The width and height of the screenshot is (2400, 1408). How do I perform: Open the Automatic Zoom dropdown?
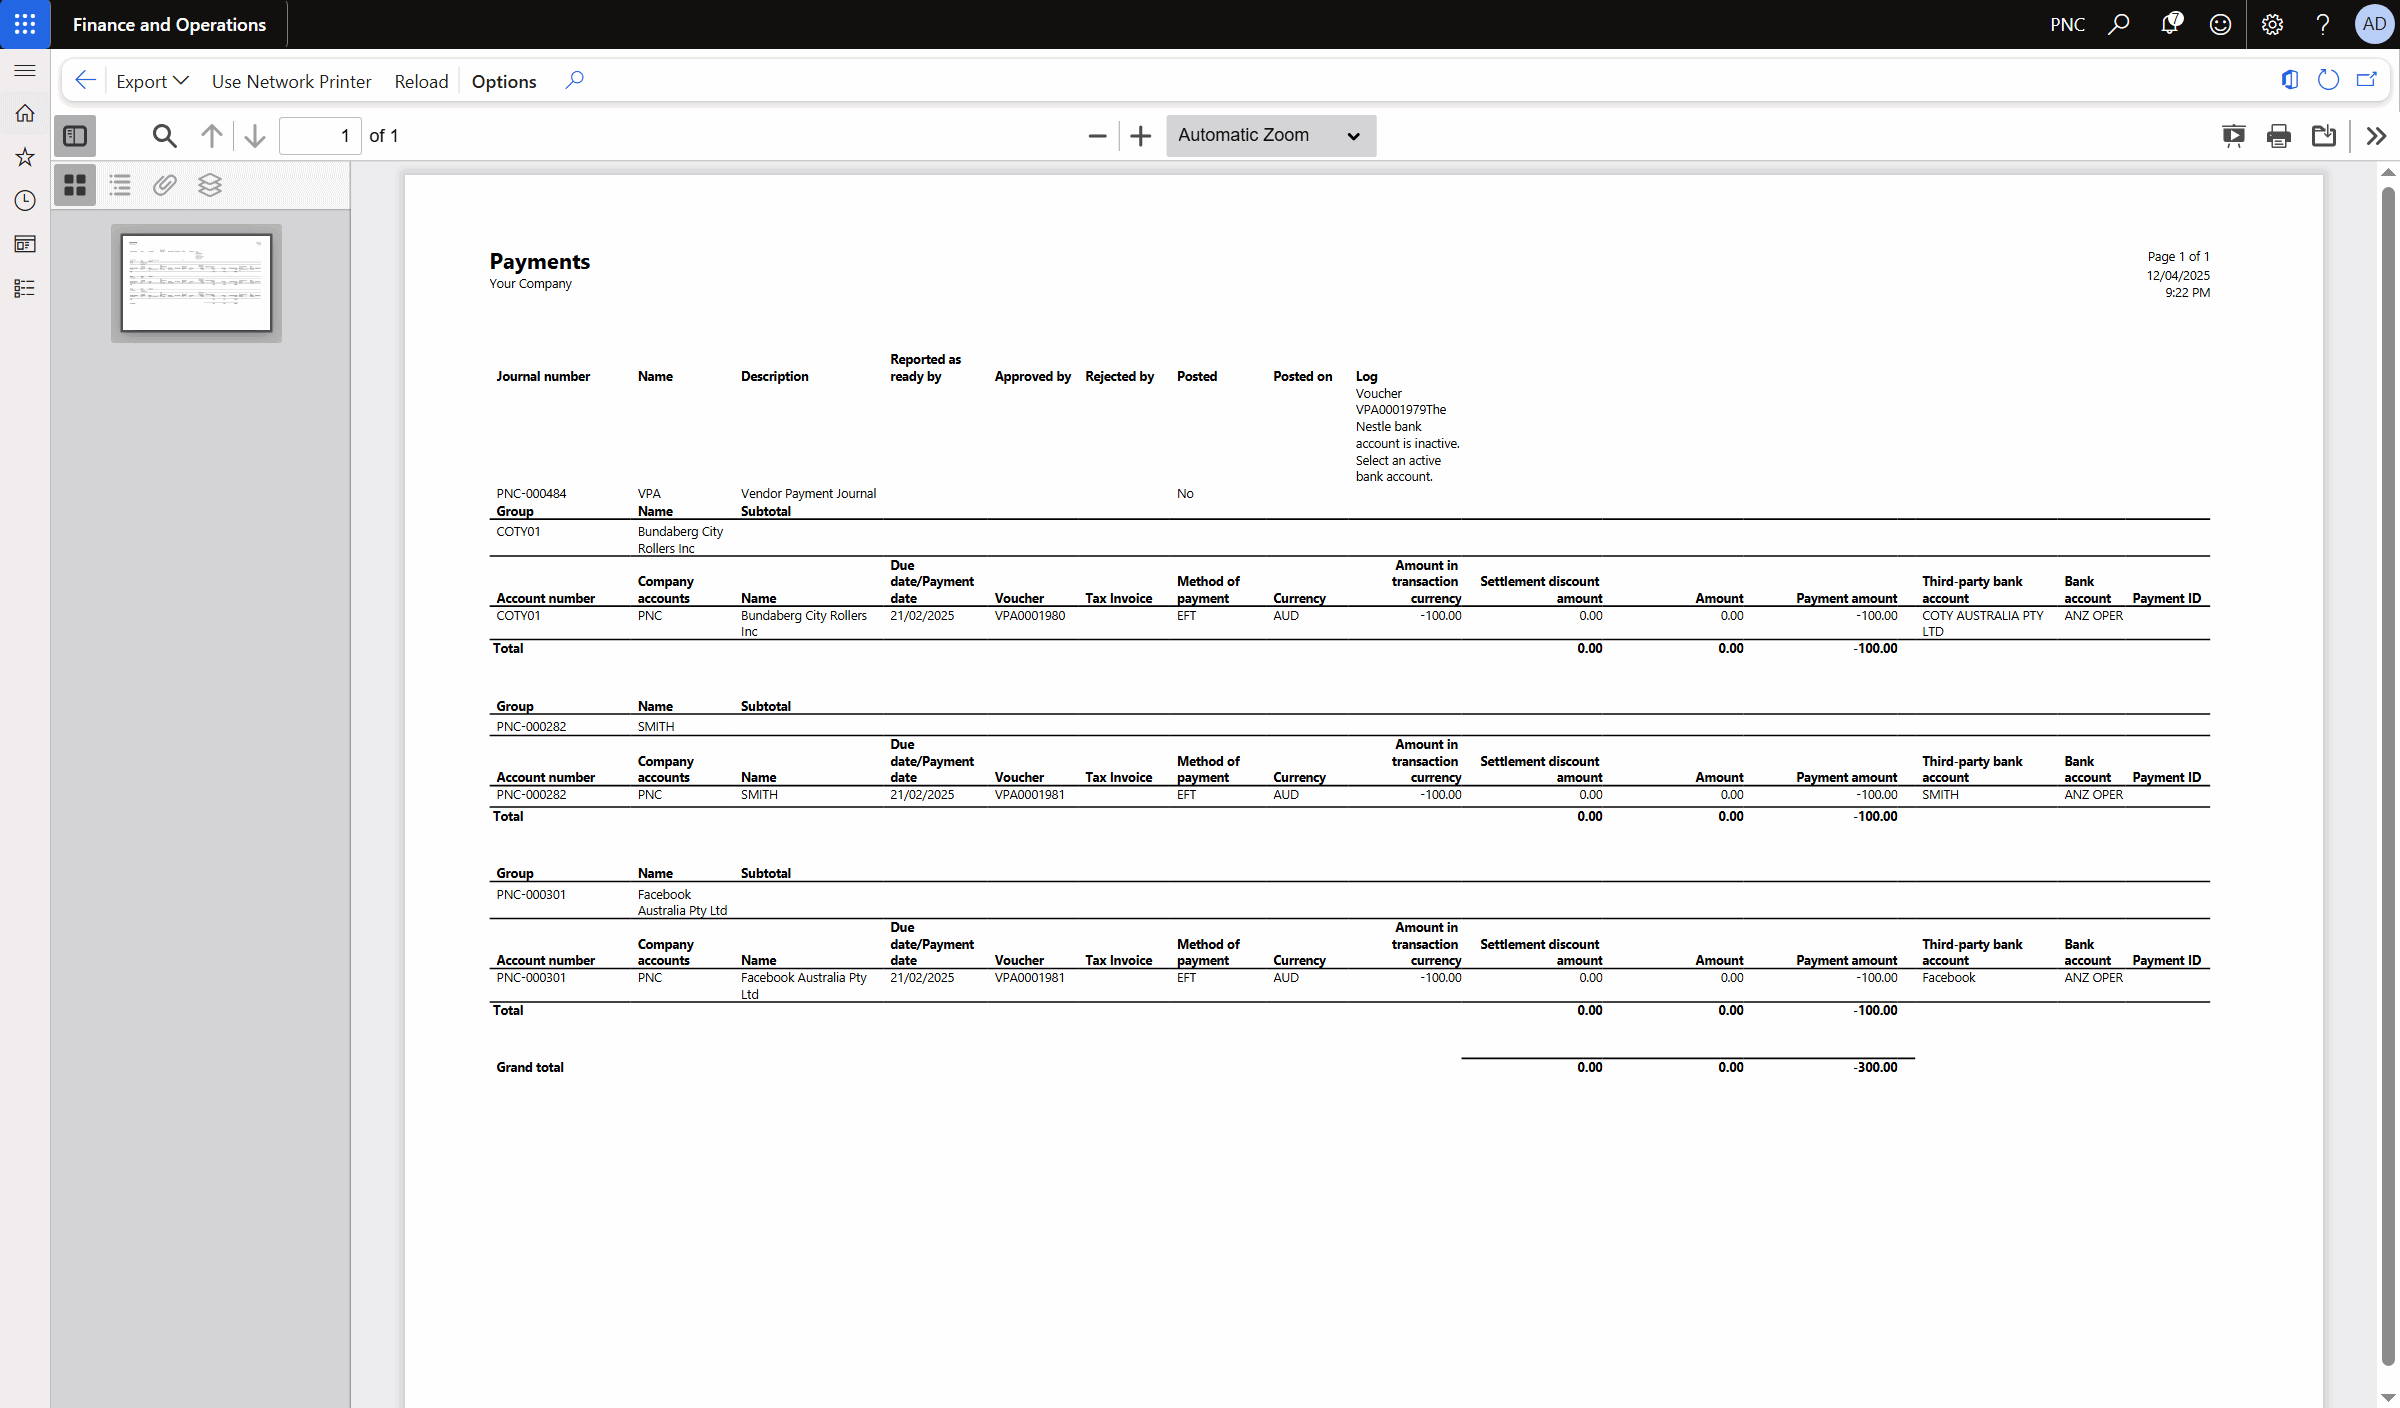pyautogui.click(x=1271, y=136)
